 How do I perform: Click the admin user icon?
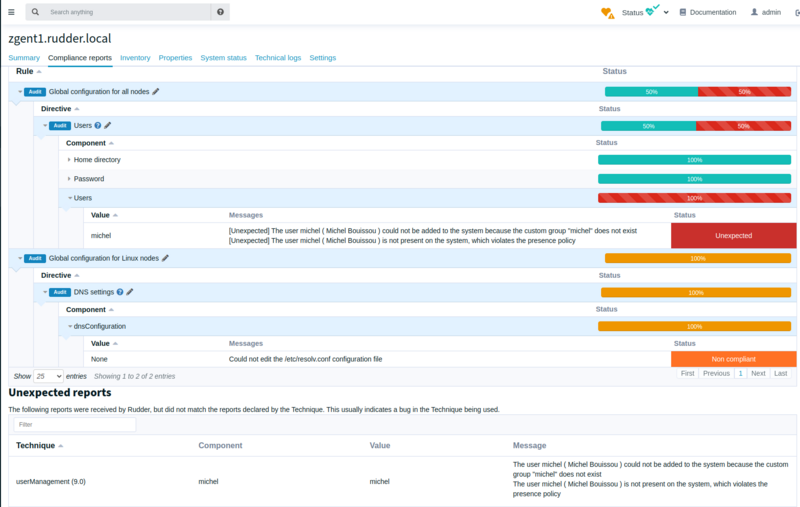pos(754,12)
